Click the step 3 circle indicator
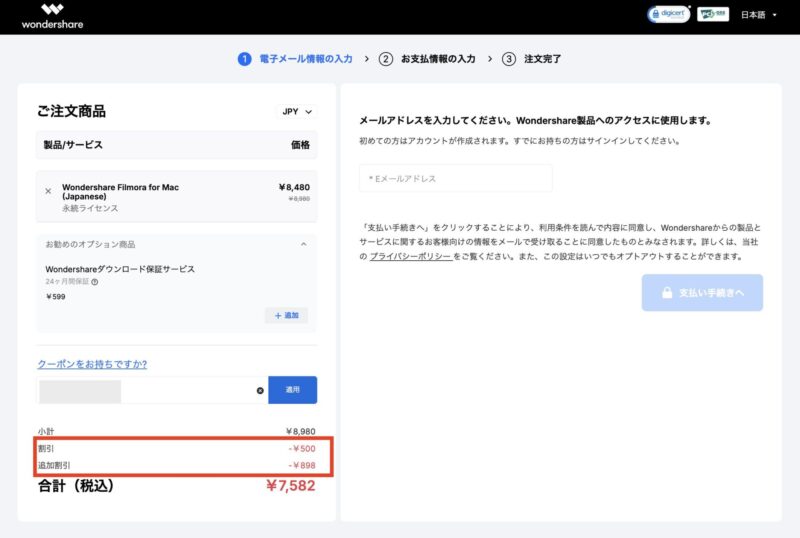The image size is (800, 538). click(x=509, y=59)
